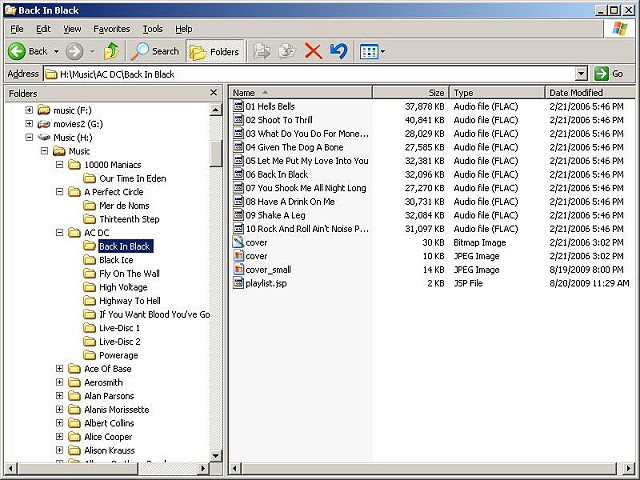Viewport: 640px width, 480px height.
Task: Click the folder tree scroll up arrow
Action: [216, 109]
